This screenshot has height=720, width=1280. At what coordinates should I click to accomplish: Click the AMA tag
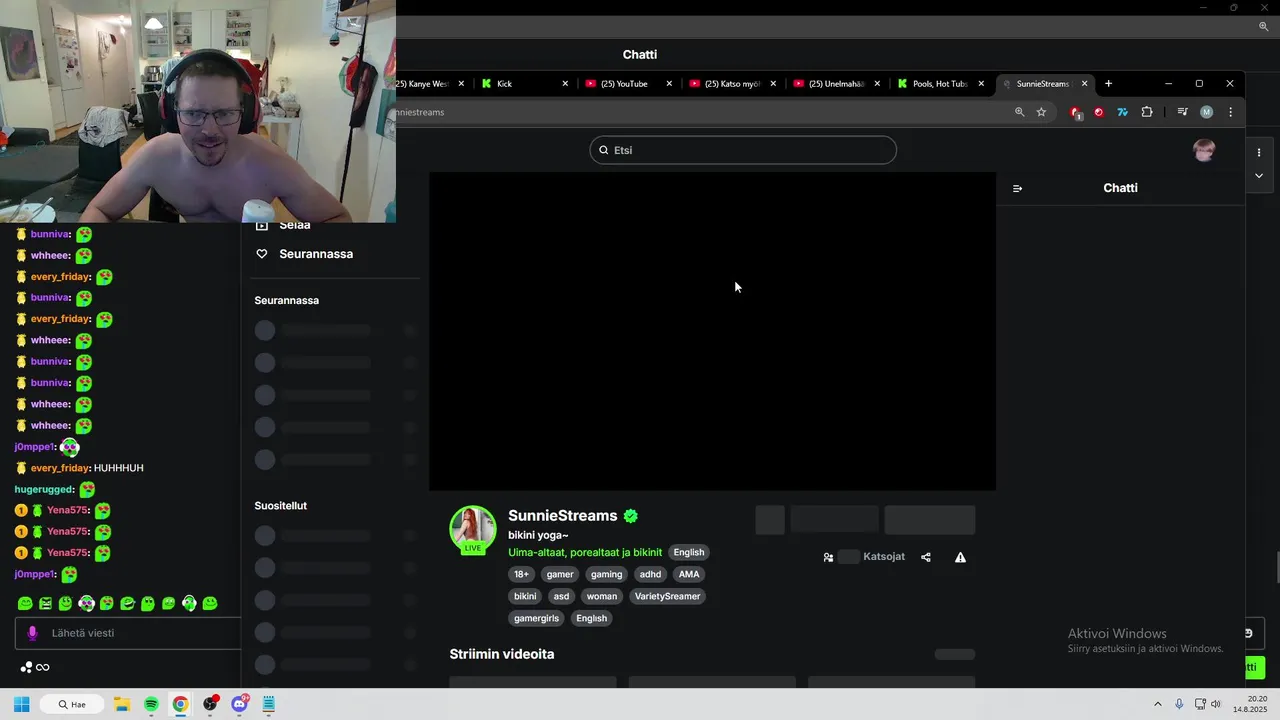click(689, 575)
